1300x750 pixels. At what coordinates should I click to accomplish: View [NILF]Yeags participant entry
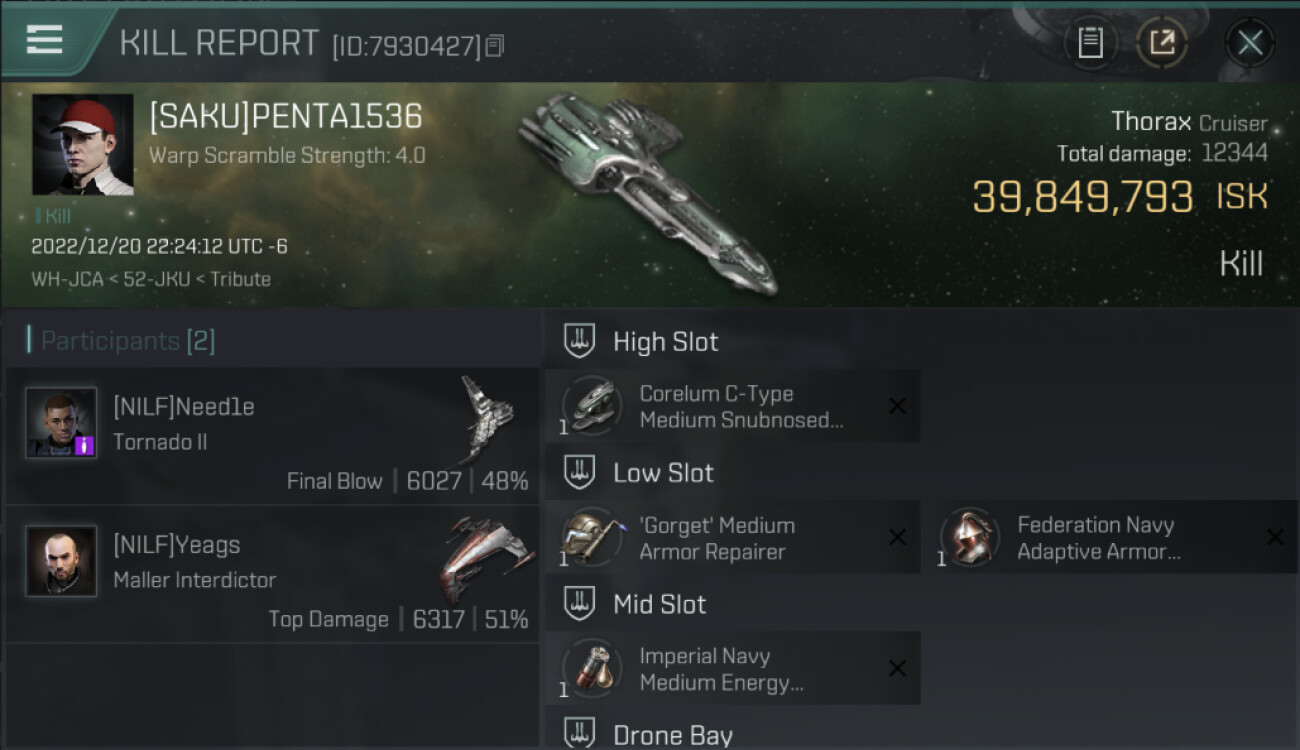[273, 574]
